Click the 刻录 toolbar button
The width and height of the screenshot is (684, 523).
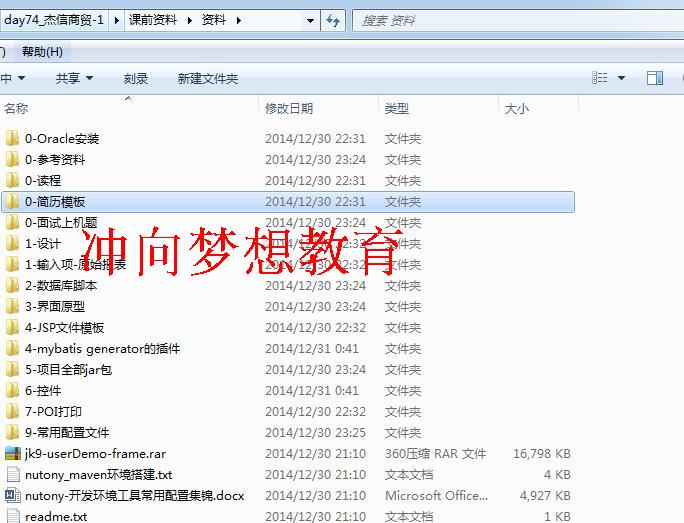[136, 79]
